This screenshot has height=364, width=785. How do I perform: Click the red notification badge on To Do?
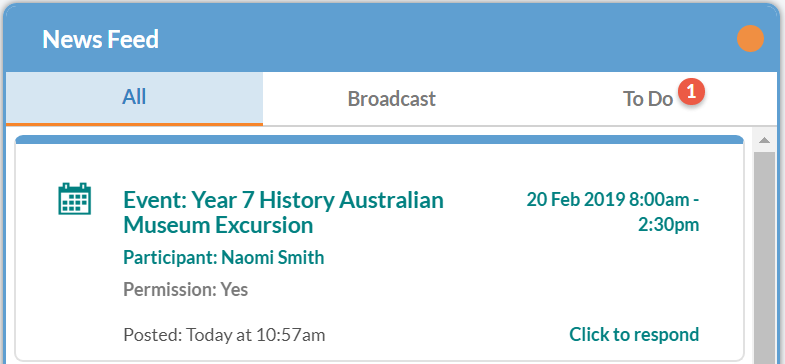pos(691,92)
